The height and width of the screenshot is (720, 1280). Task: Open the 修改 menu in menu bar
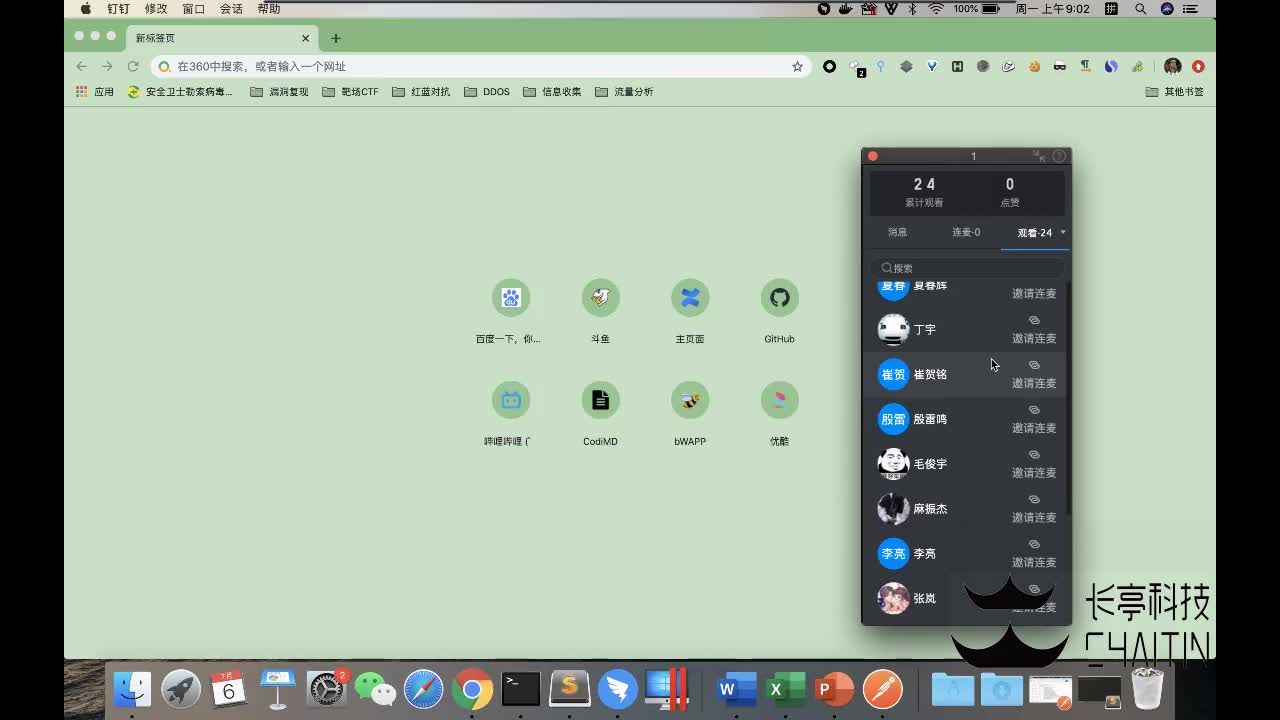(156, 9)
